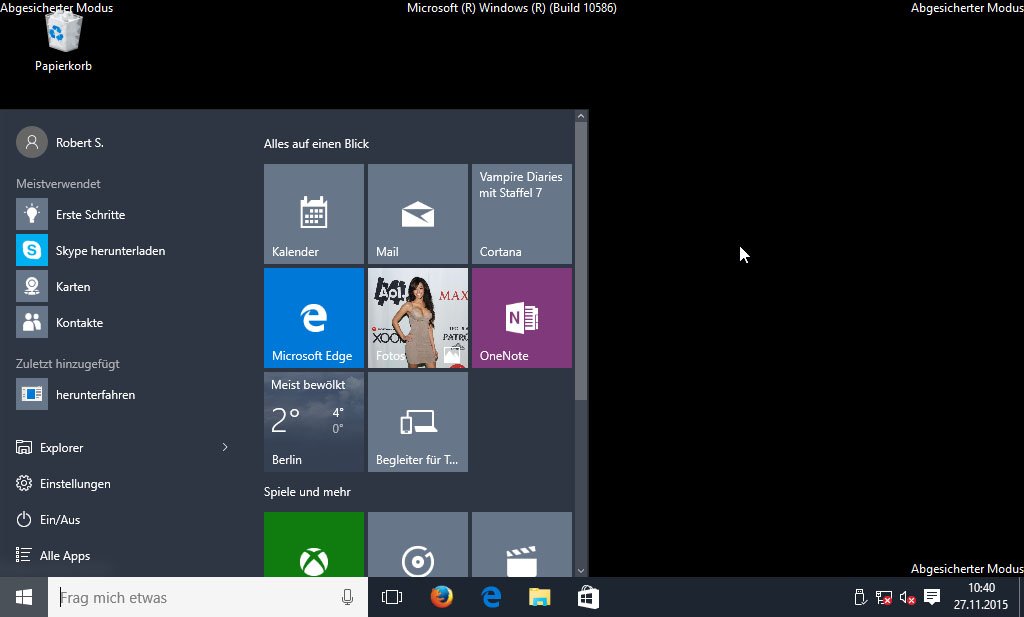The height and width of the screenshot is (617, 1024).
Task: Open the Cortana tile
Action: click(x=520, y=213)
